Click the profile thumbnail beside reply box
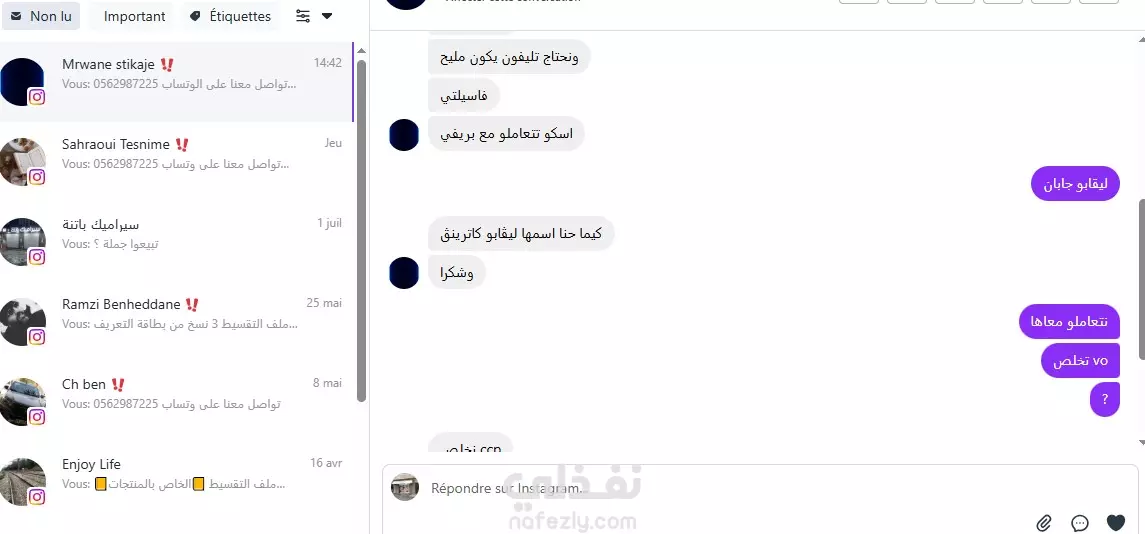This screenshot has width=1145, height=534. point(405,487)
